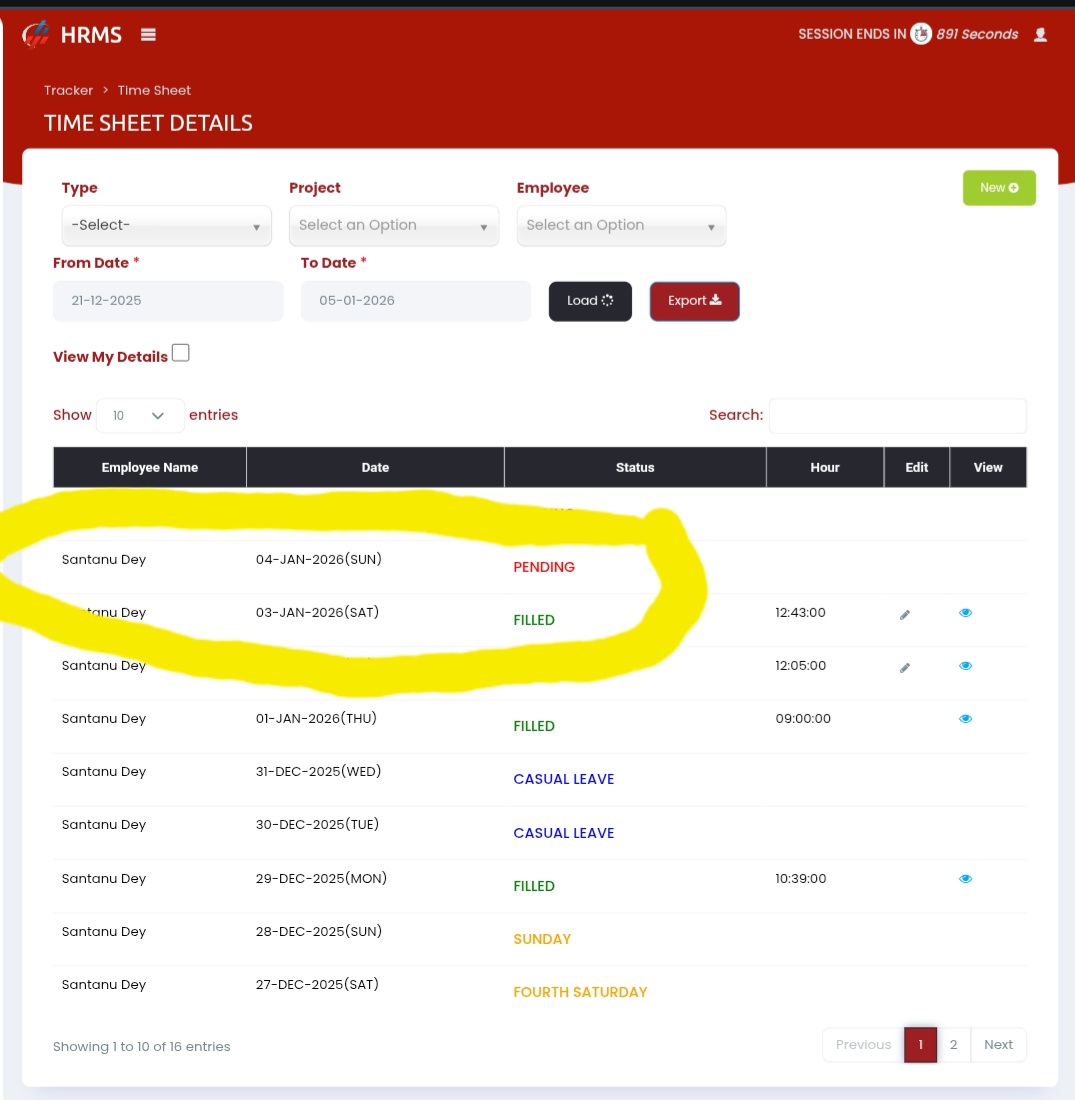Click the 01-JAN-2026(THU) date cell

(x=316, y=718)
